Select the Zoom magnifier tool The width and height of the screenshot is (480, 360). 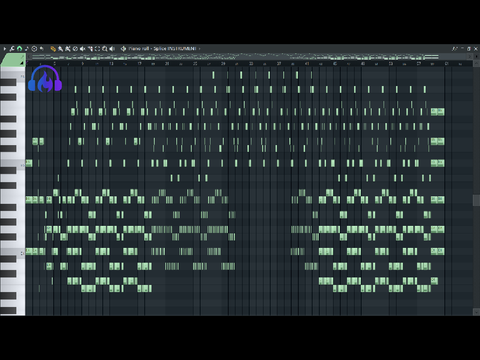pyautogui.click(x=105, y=49)
